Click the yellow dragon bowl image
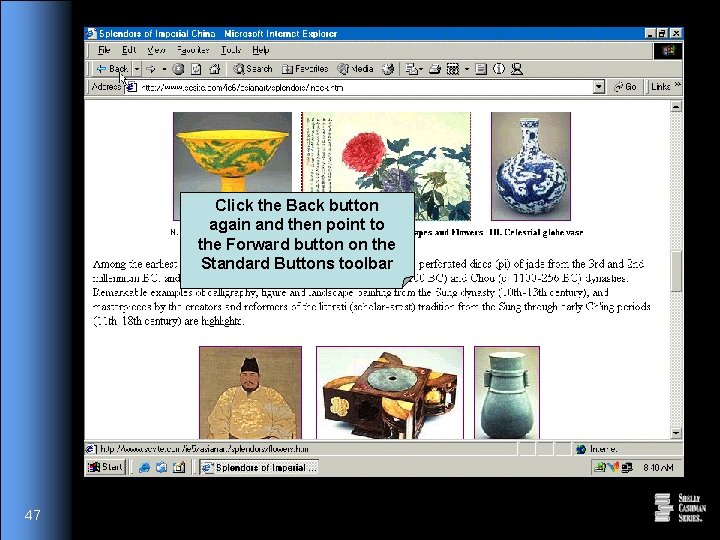This screenshot has height=540, width=720. coord(232,152)
